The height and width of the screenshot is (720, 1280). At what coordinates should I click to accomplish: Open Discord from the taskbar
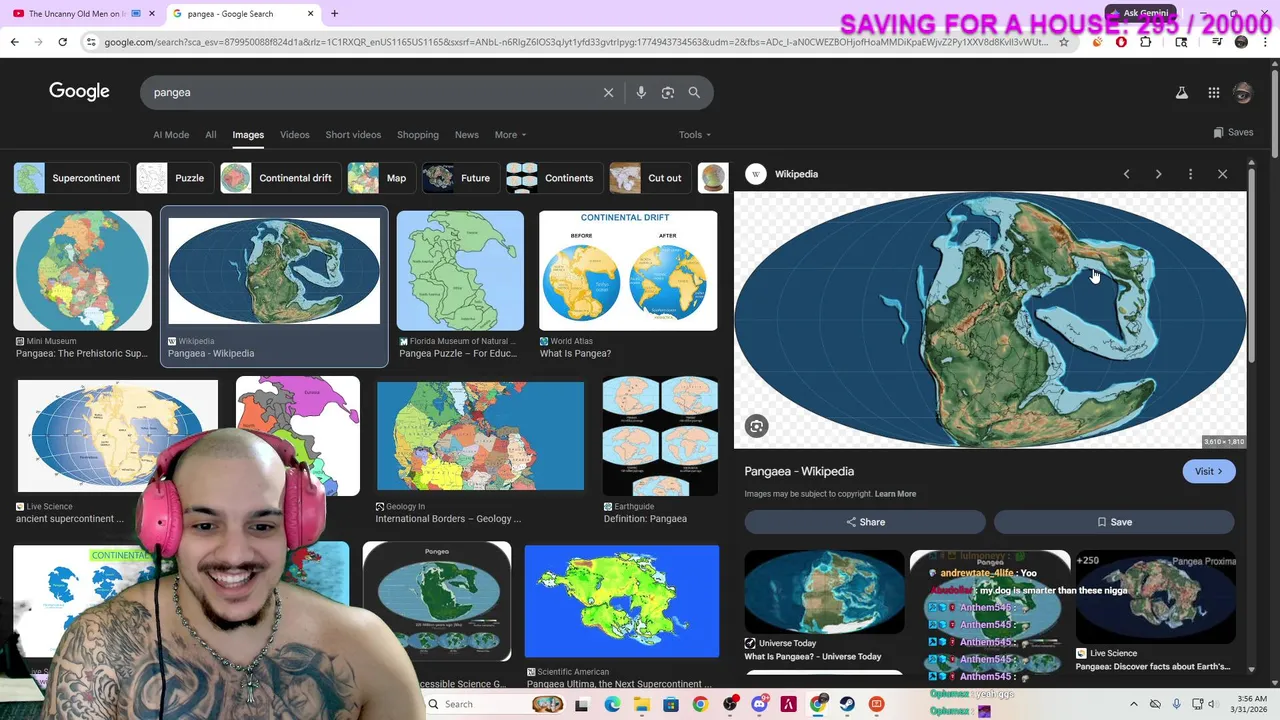pos(759,704)
